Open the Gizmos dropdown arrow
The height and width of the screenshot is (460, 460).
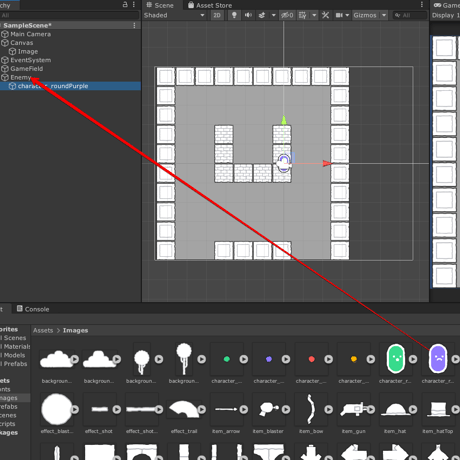384,15
